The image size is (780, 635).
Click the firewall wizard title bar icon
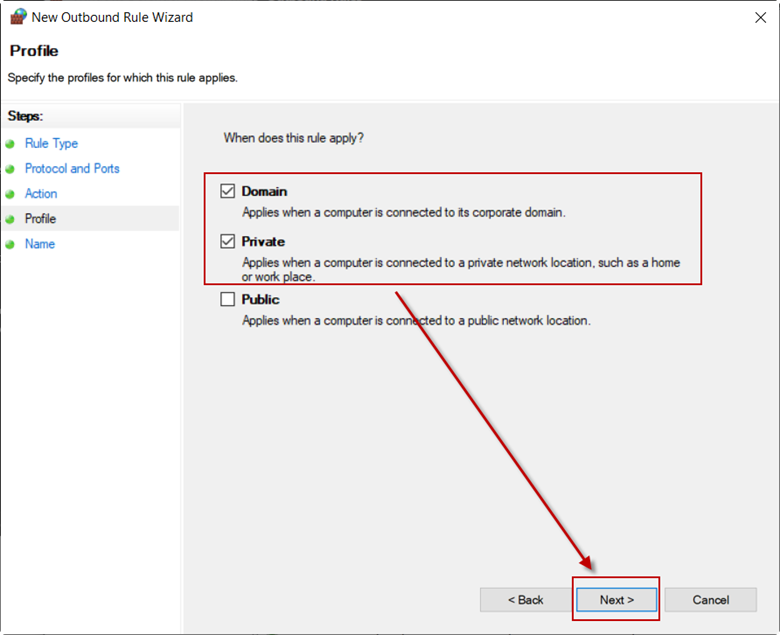tap(18, 17)
